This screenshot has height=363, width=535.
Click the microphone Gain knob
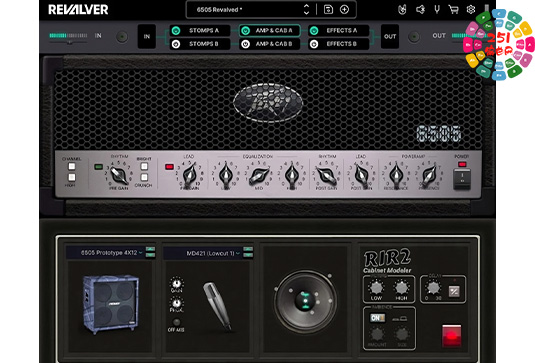[176, 283]
